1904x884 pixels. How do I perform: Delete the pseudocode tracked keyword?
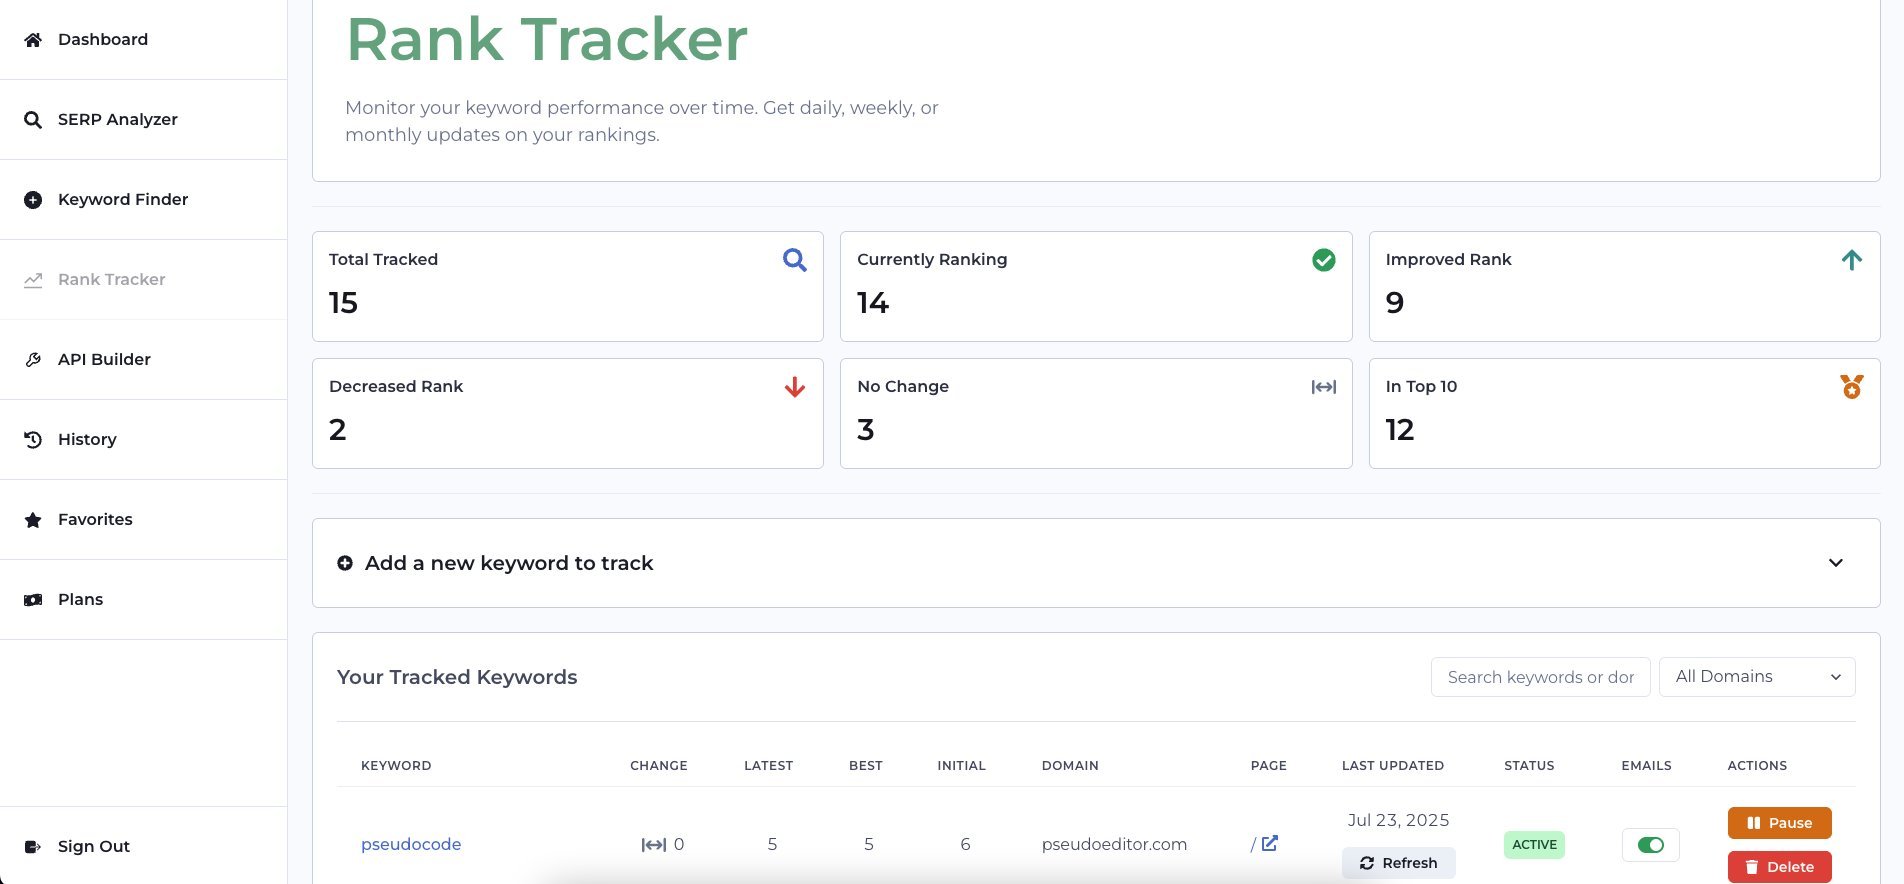click(x=1779, y=866)
